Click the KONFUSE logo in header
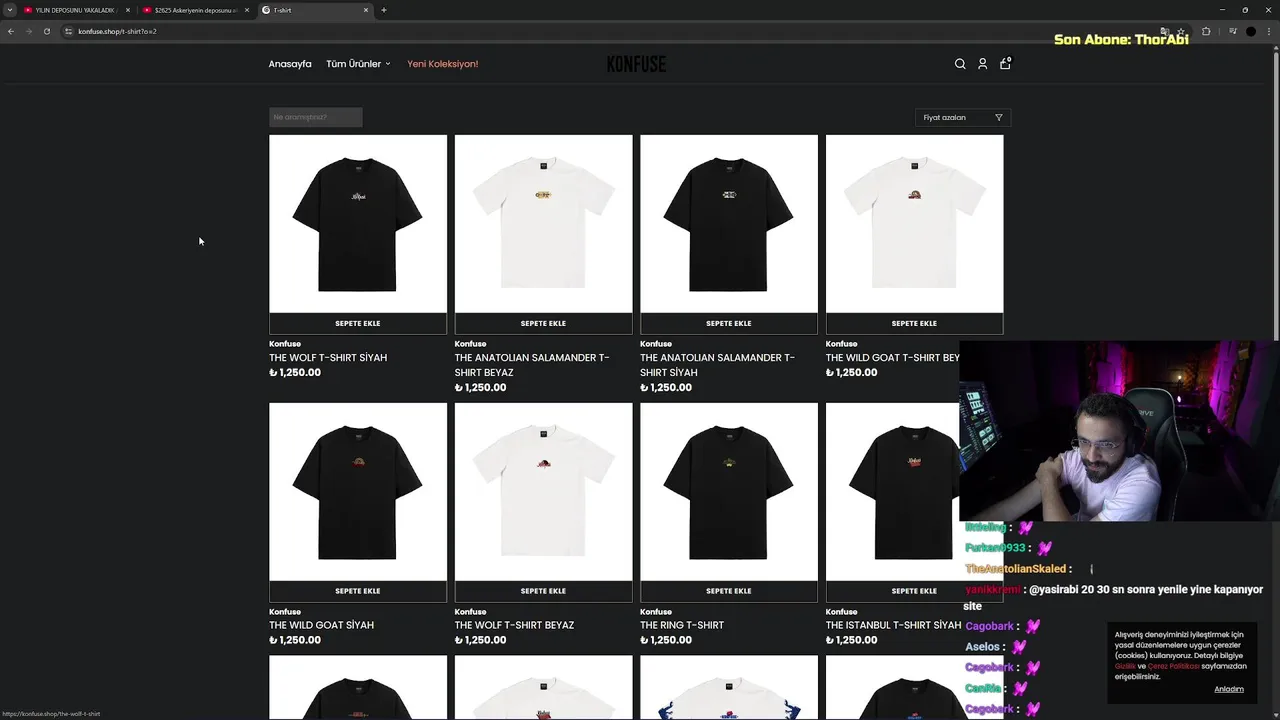This screenshot has width=1280, height=720. point(636,64)
